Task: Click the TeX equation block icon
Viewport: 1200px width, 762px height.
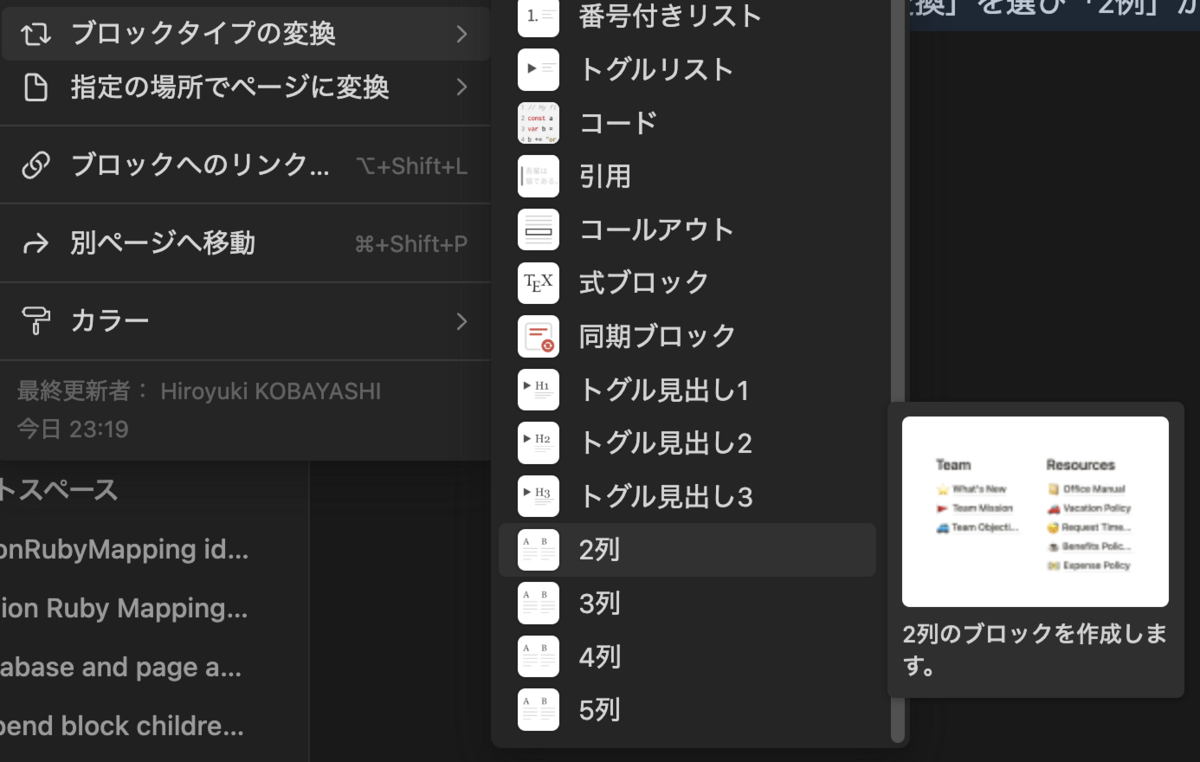Action: [x=538, y=283]
